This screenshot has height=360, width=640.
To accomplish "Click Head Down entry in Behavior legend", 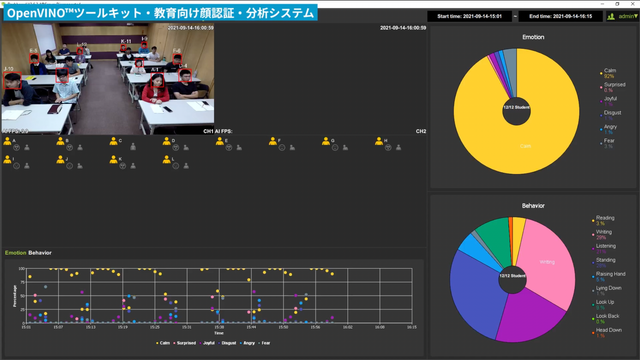I will tap(606, 332).
